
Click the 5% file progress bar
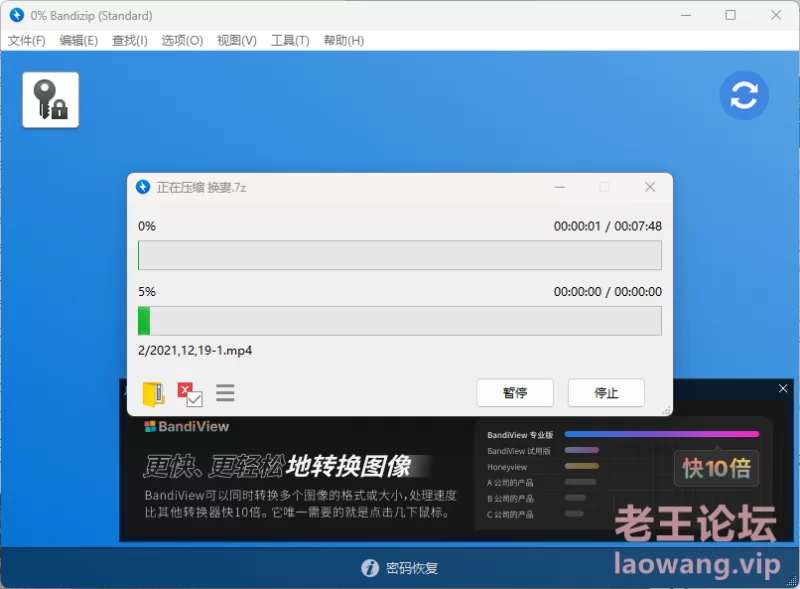click(399, 321)
